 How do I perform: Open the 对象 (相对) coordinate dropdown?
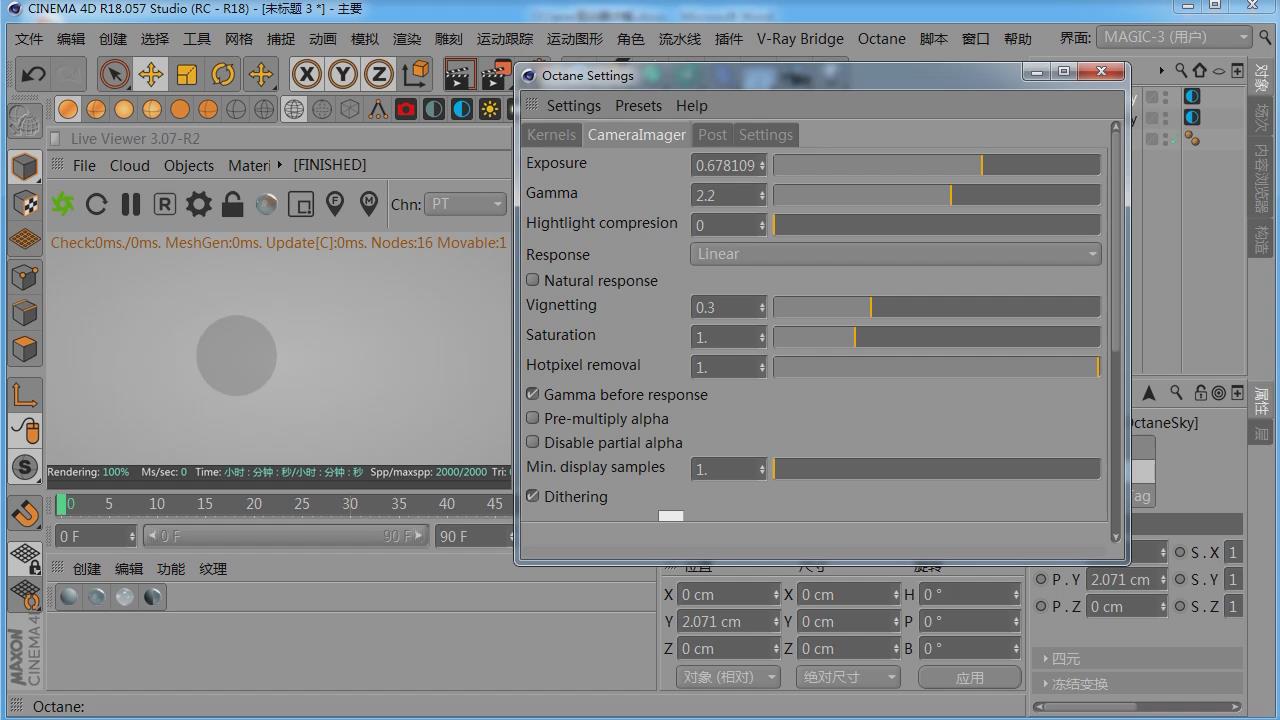click(x=729, y=677)
